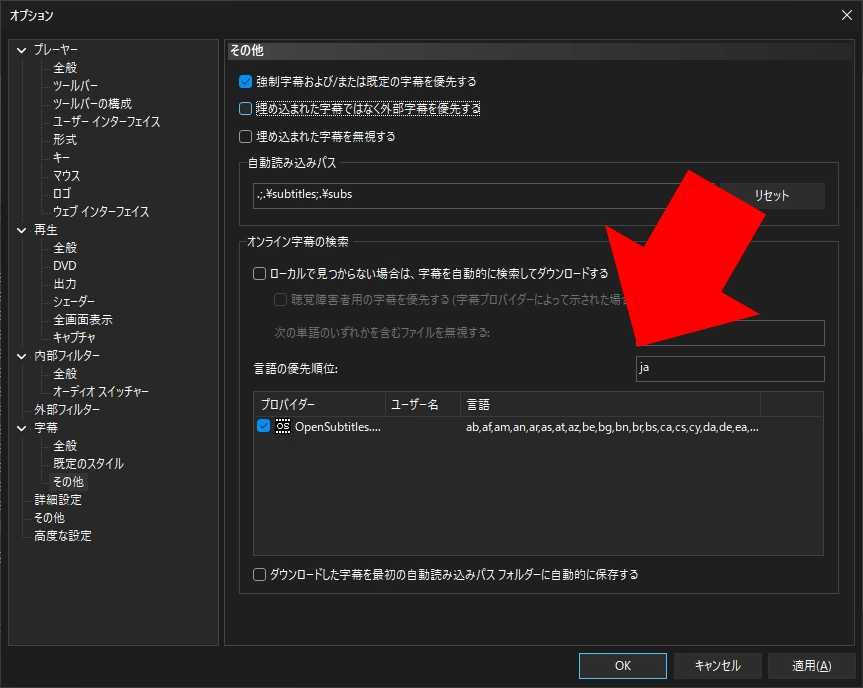Select 出力 under 再生

64,284
